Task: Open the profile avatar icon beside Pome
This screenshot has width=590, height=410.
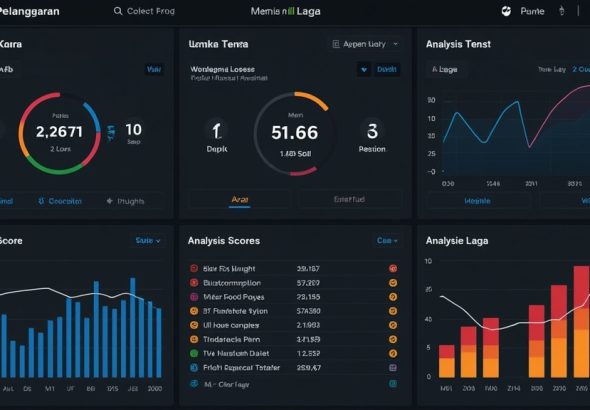Action: click(506, 11)
